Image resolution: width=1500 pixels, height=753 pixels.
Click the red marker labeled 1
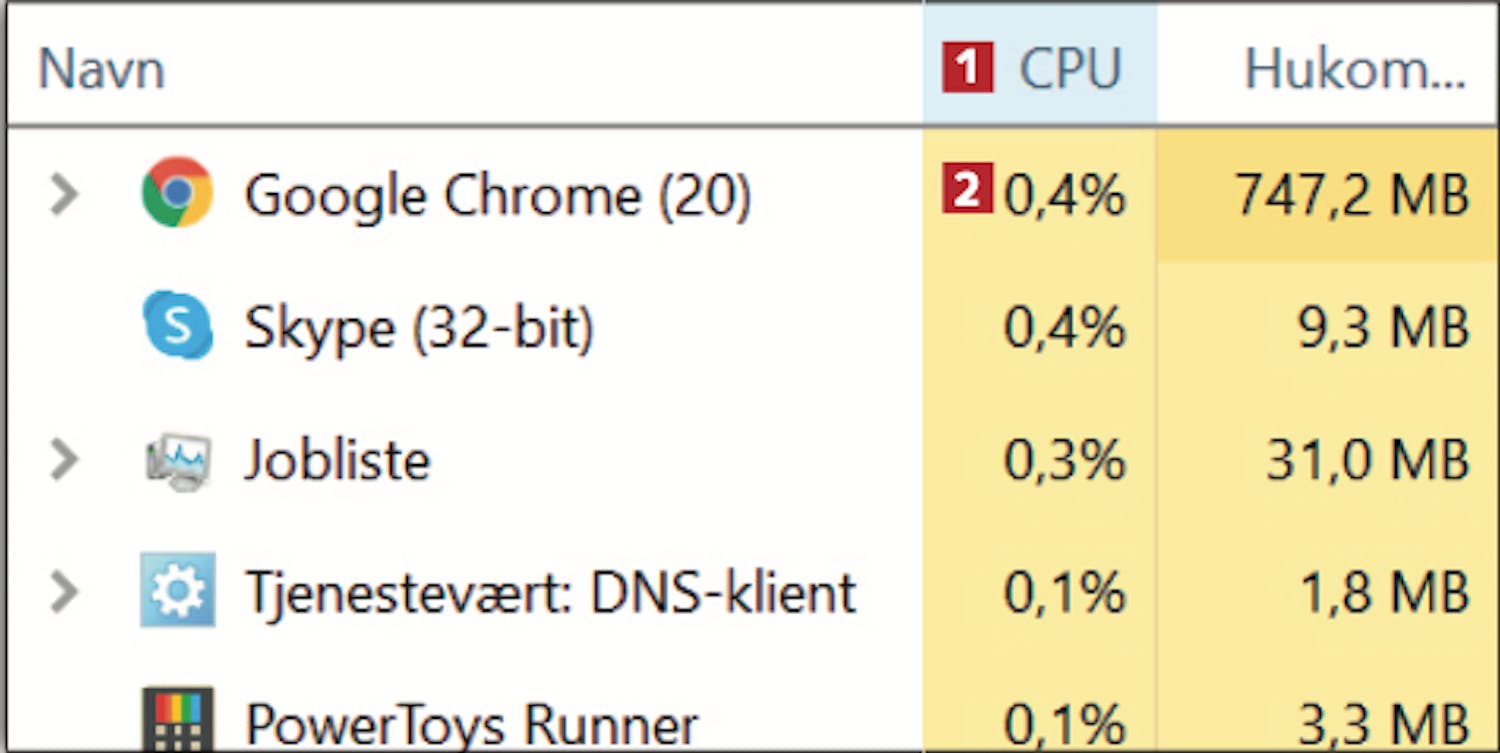[967, 70]
